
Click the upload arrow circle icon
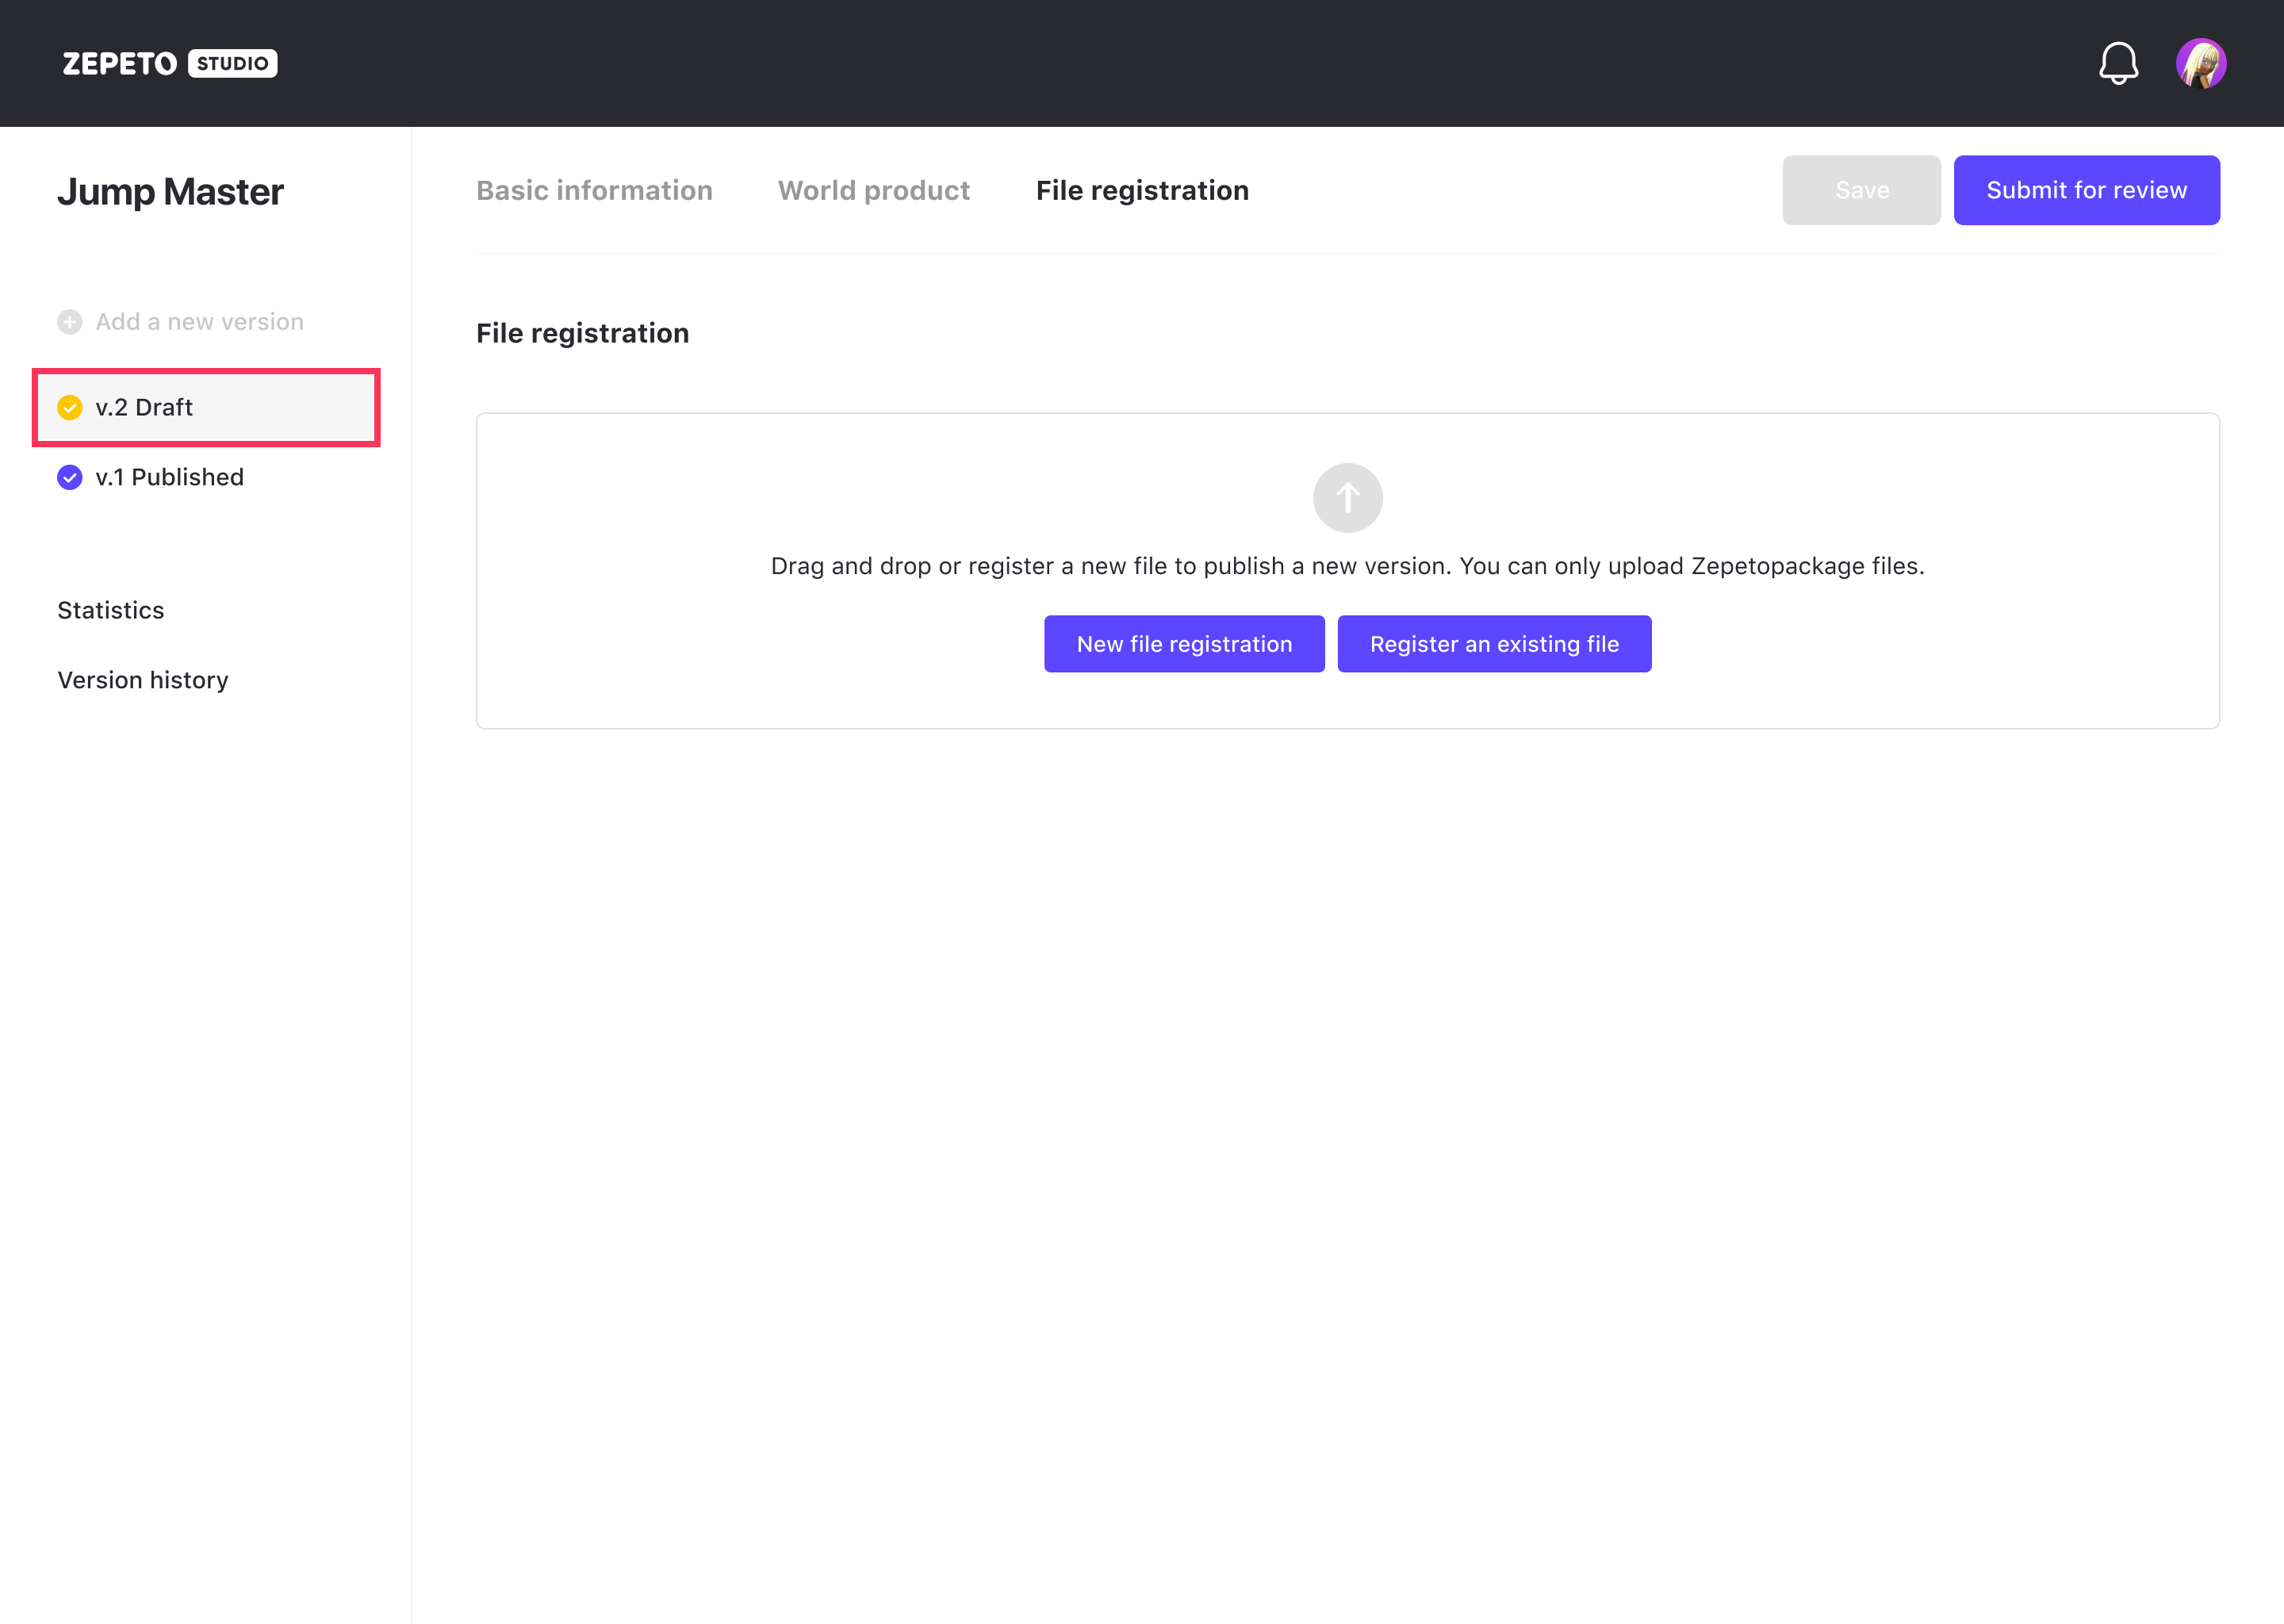click(x=1347, y=498)
